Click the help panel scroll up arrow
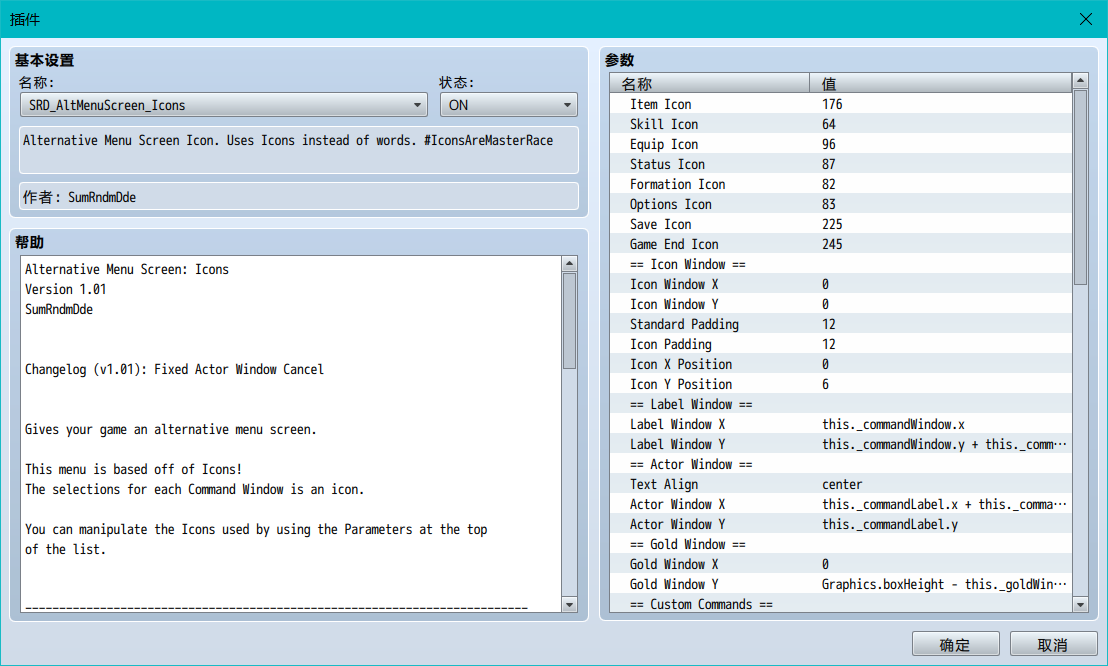 [570, 264]
